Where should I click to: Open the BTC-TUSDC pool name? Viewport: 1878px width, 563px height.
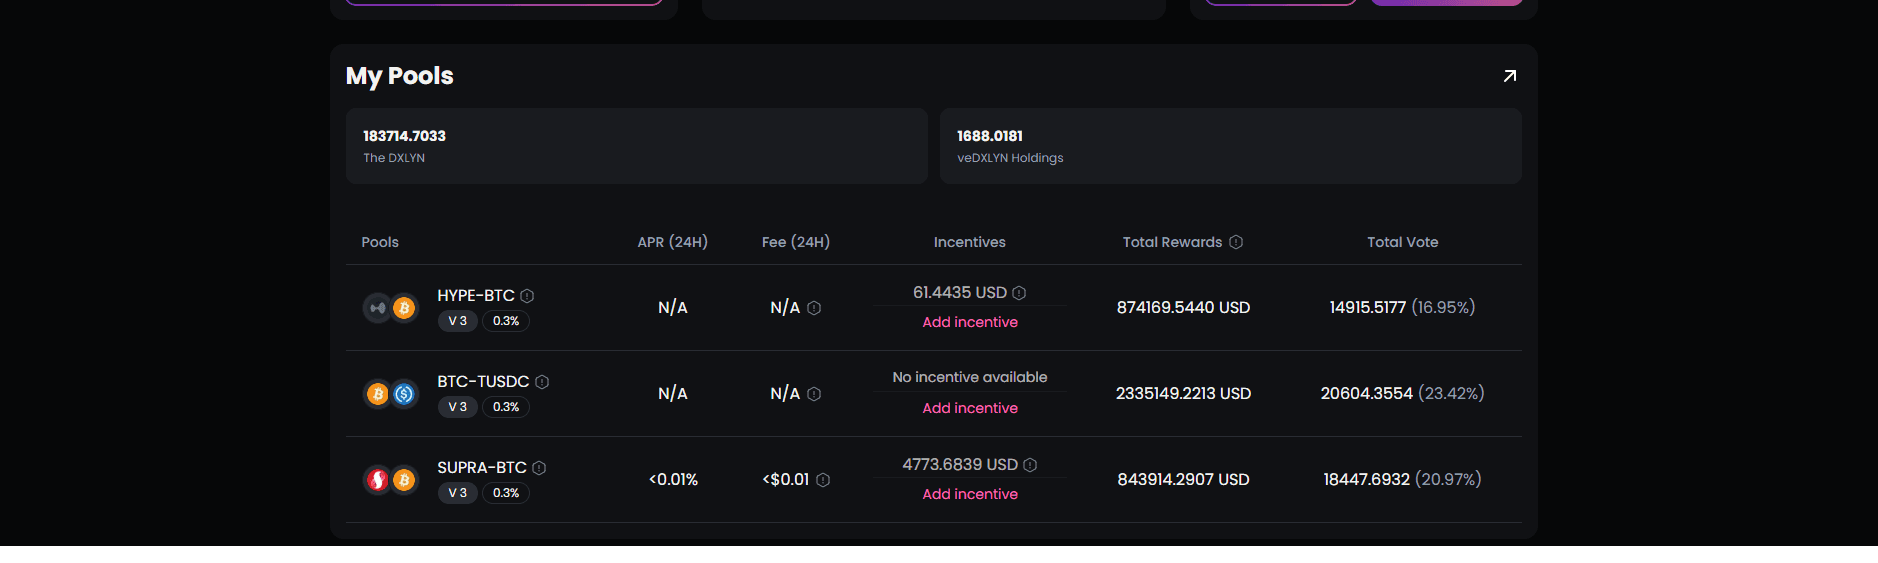[483, 382]
